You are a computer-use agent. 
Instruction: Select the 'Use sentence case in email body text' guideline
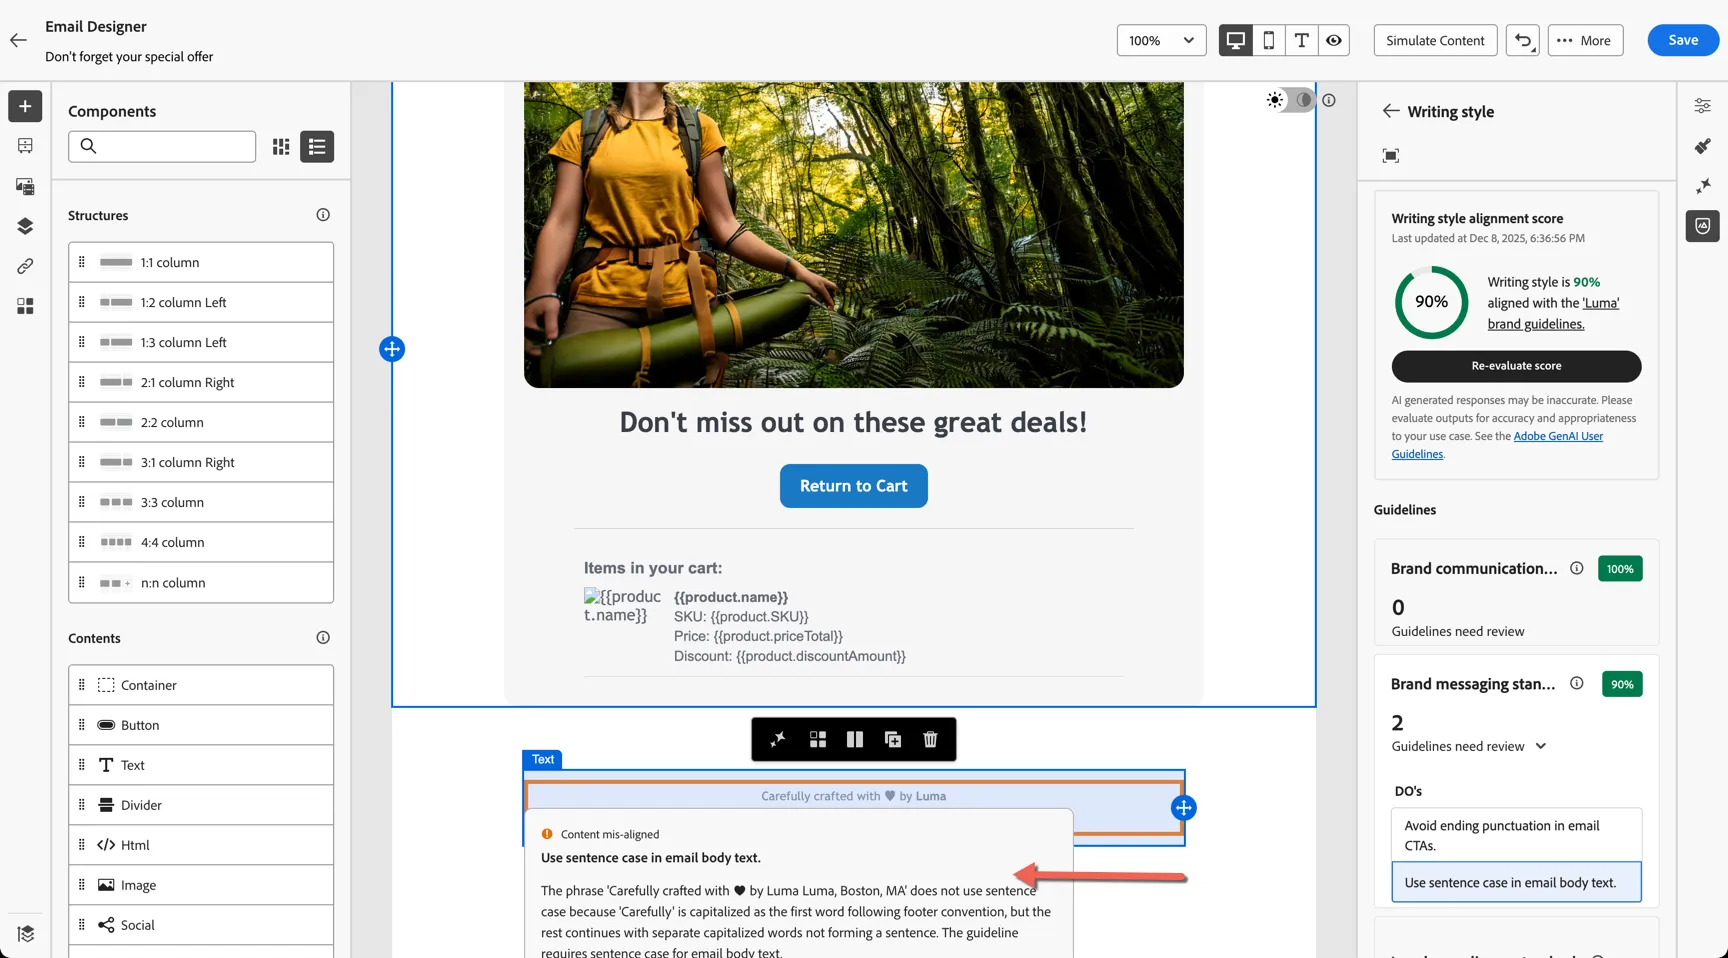[x=1516, y=882]
